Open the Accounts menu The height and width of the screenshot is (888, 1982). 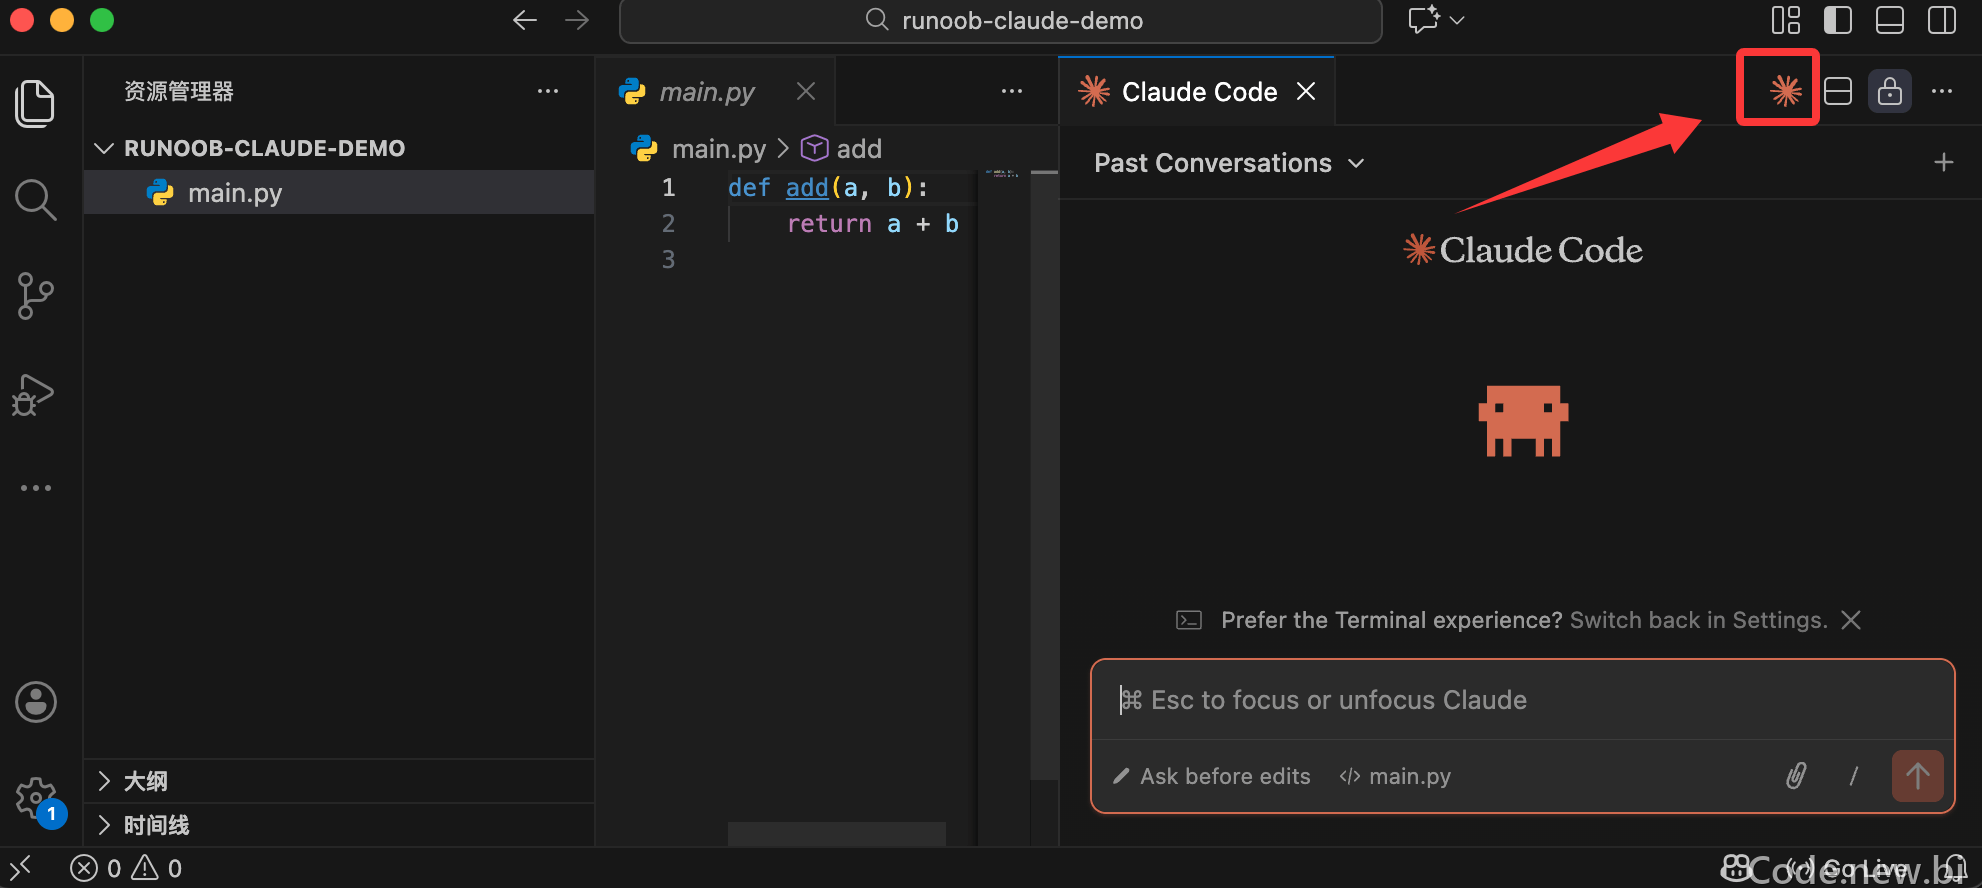tap(36, 702)
